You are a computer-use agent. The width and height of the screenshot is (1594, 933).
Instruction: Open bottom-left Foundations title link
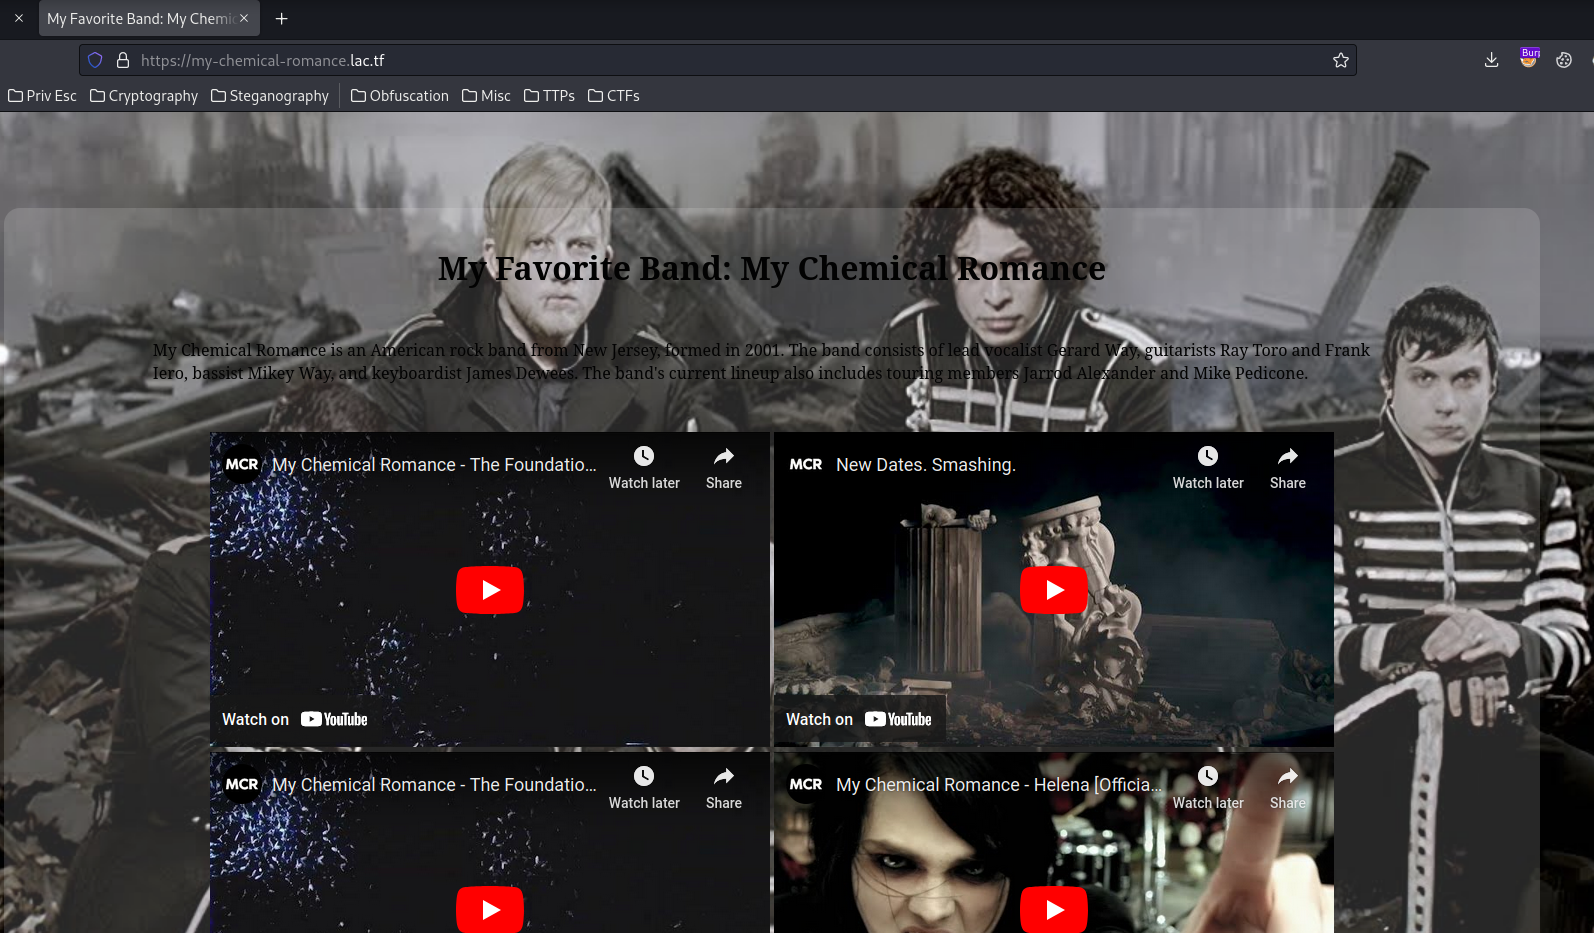pyautogui.click(x=434, y=785)
